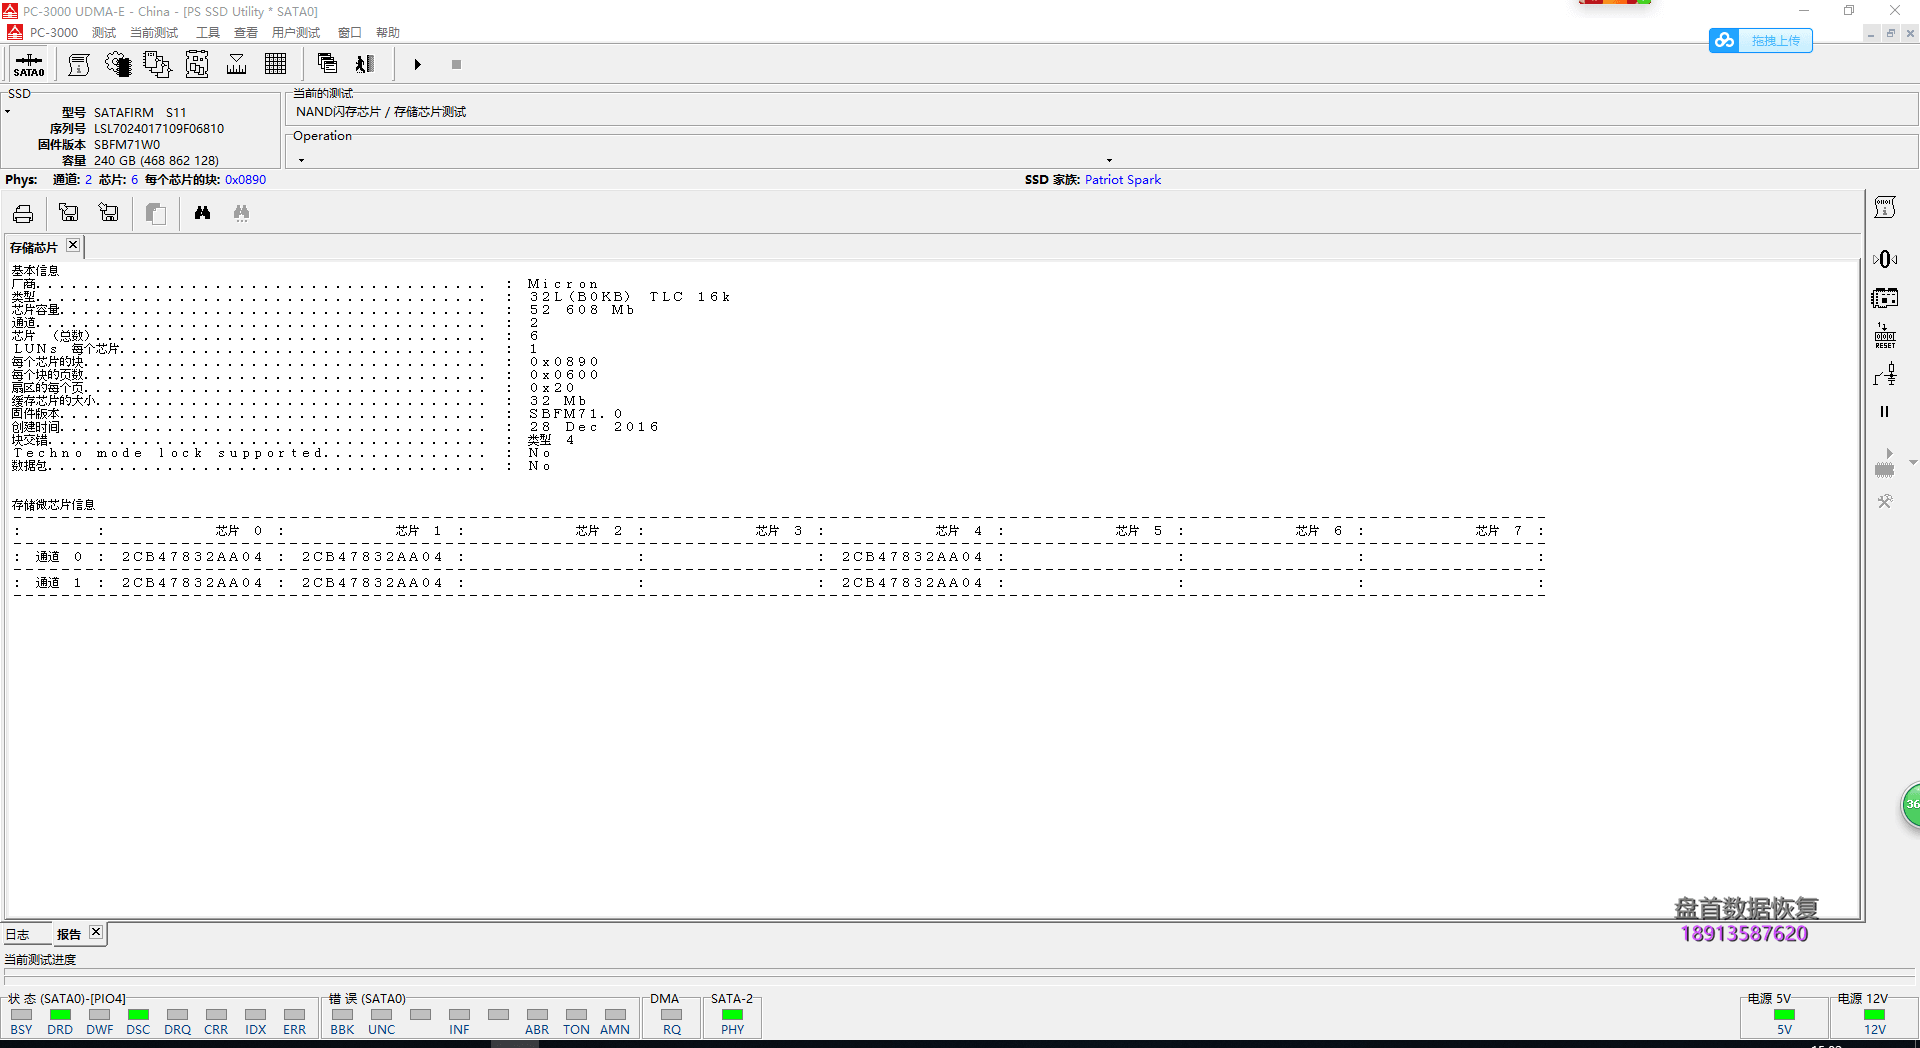This screenshot has width=1920, height=1048.
Task: Click the gear and chip service icon
Action: (x=118, y=65)
